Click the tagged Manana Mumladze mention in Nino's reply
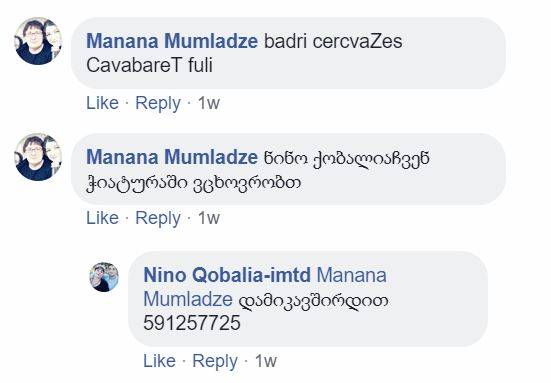 [x=265, y=287]
